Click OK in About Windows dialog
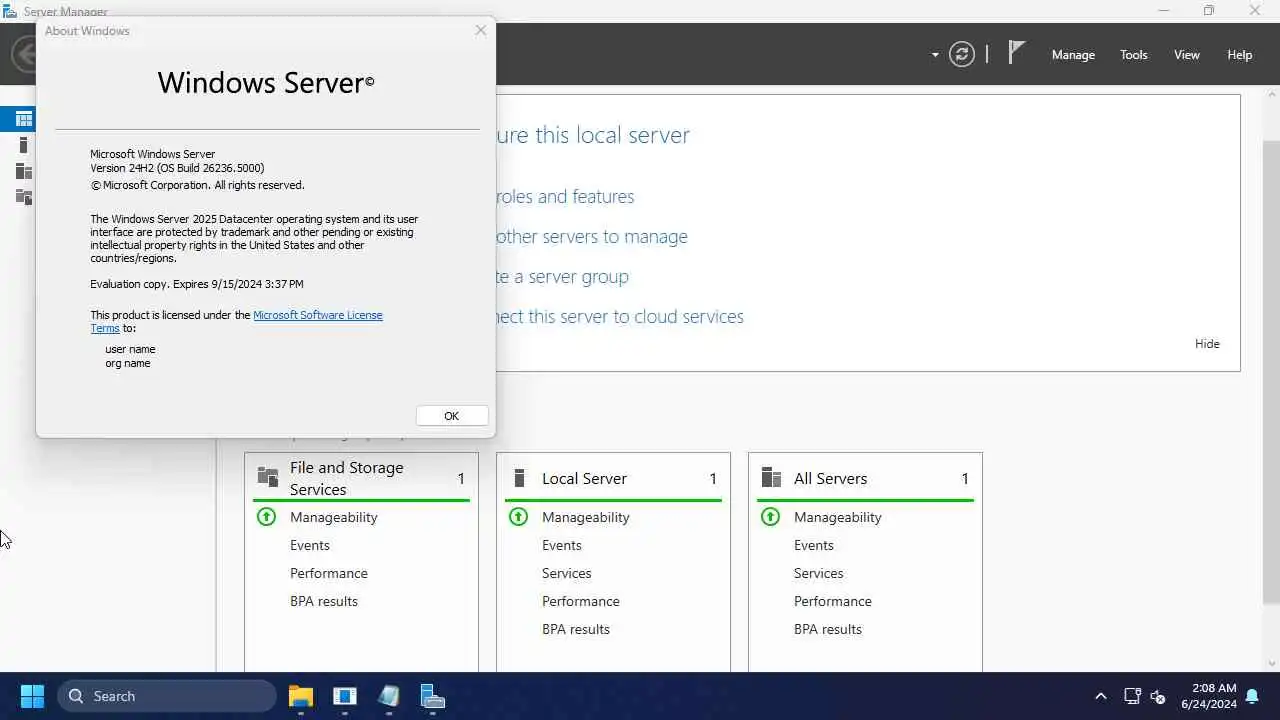This screenshot has height=720, width=1280. (452, 416)
